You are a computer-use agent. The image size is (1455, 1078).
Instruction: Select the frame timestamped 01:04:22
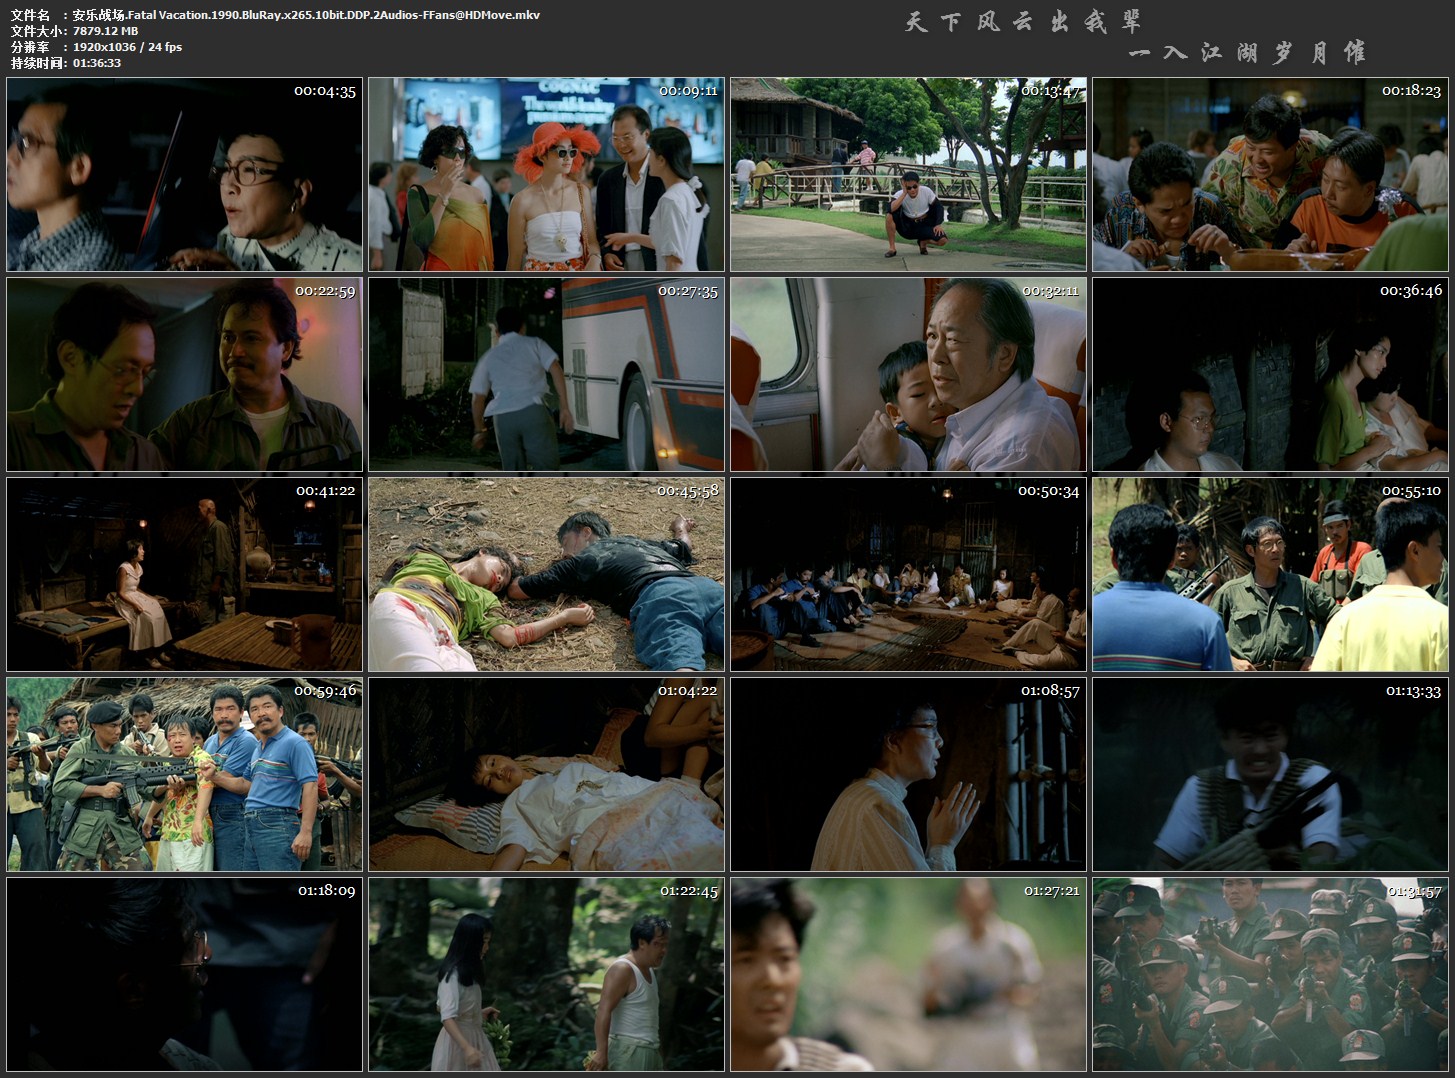coord(546,774)
